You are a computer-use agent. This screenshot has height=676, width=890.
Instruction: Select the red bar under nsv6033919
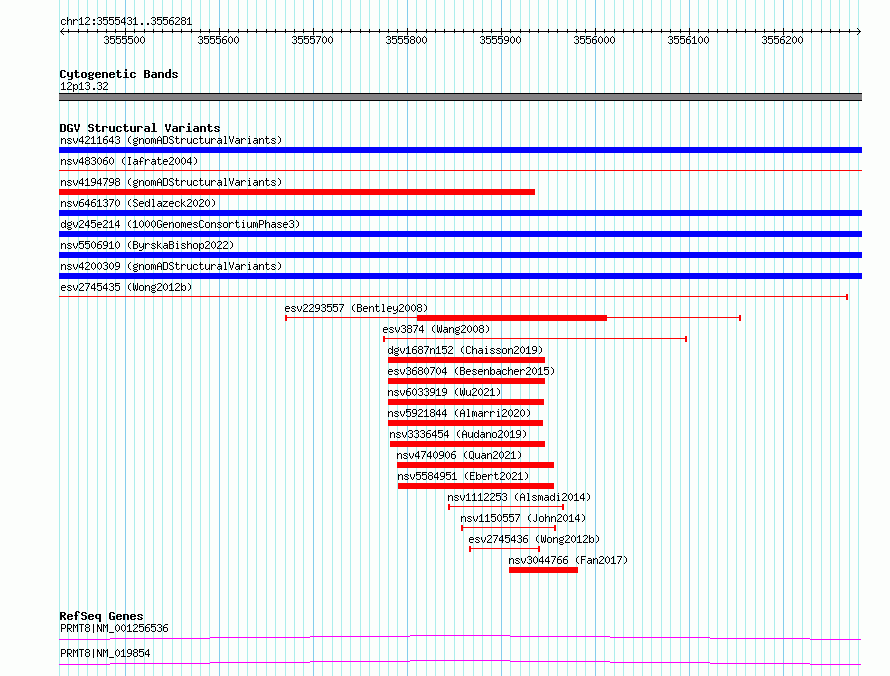[x=466, y=402]
